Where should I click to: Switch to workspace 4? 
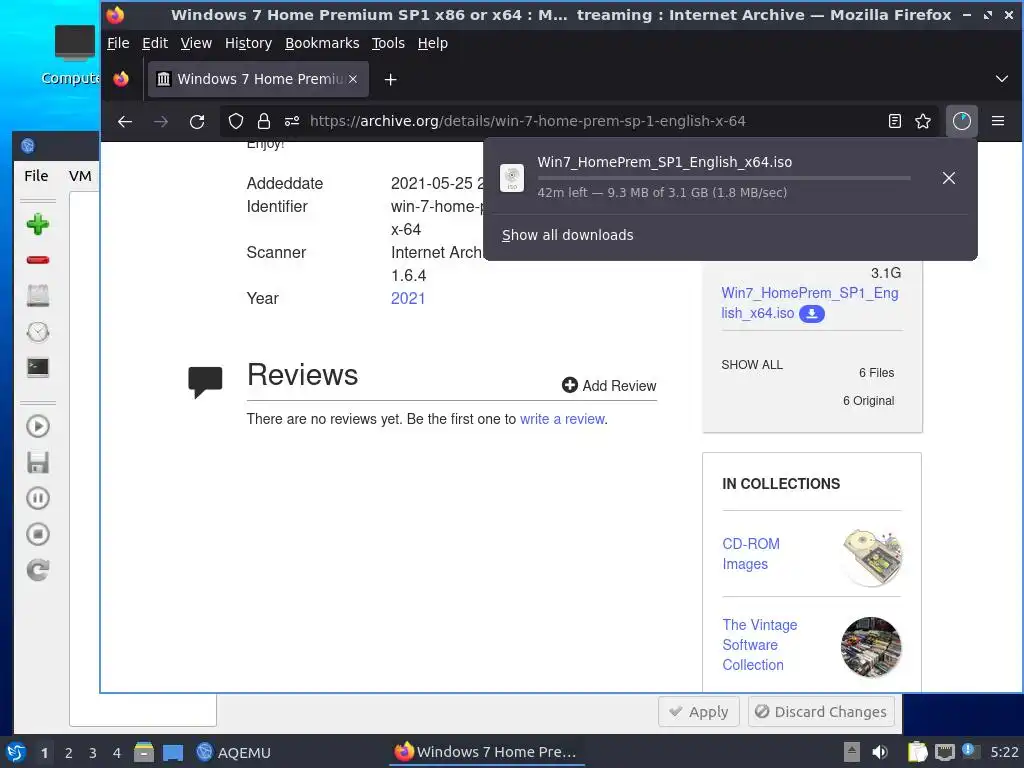117,753
